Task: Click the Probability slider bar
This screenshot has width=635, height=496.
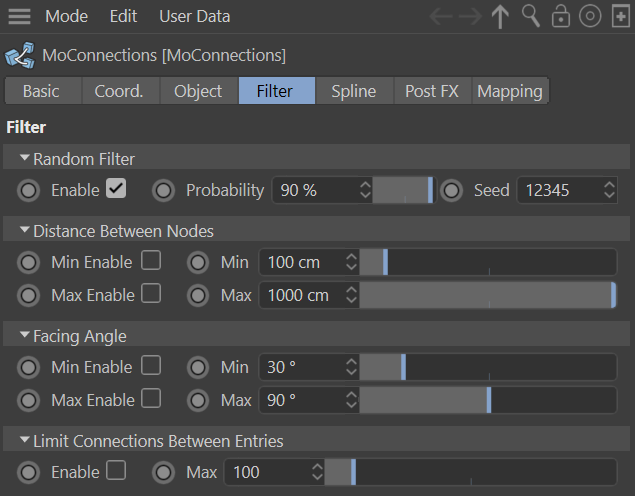Action: point(402,190)
